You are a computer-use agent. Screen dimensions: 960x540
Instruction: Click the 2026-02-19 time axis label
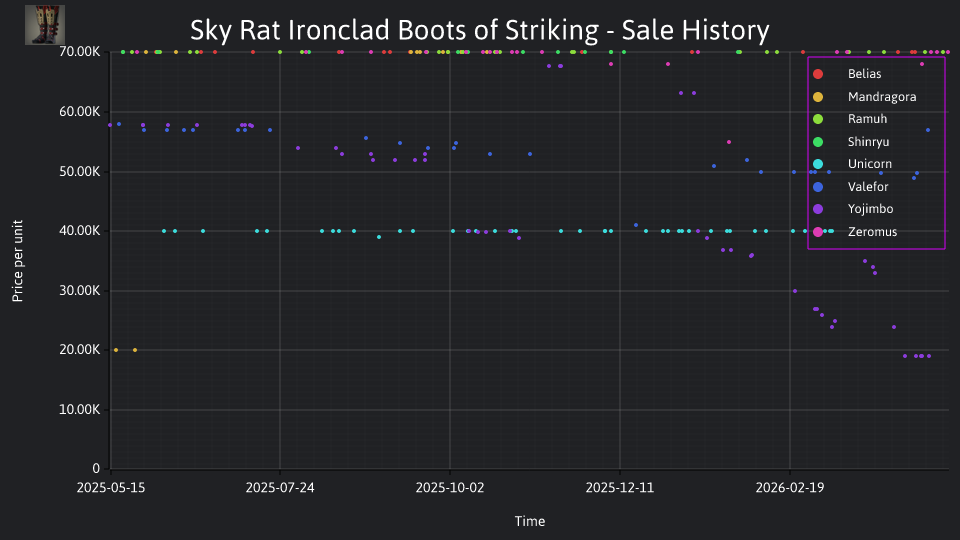(x=790, y=488)
